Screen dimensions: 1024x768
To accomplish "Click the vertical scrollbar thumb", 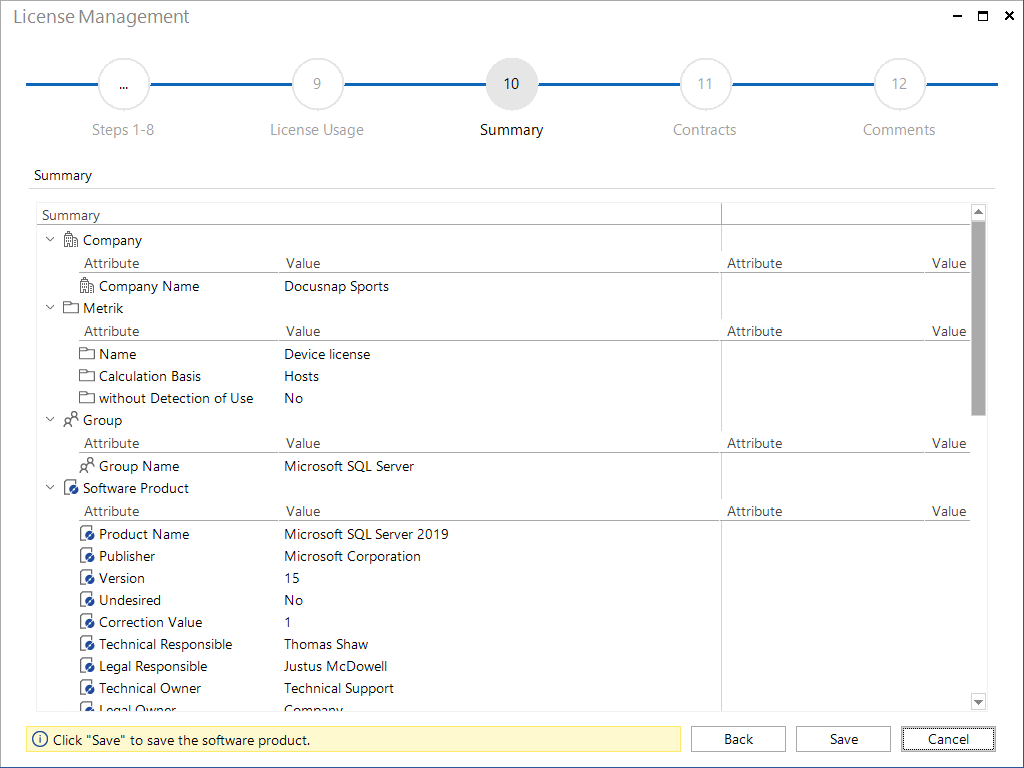I will pos(978,318).
